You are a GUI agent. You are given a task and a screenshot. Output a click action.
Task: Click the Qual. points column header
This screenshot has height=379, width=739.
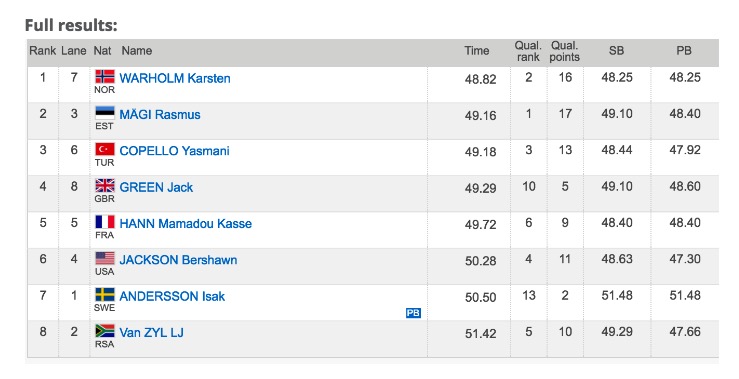565,51
